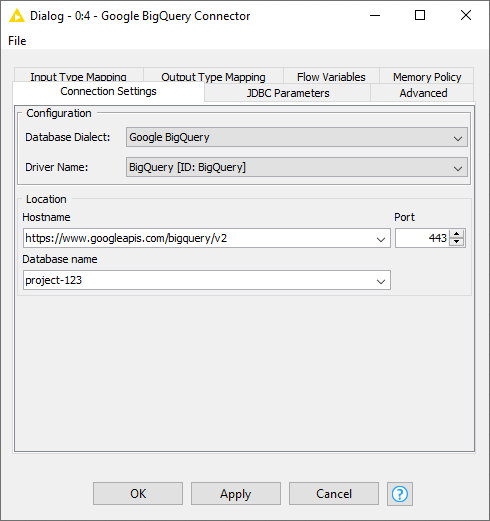Open the Database Dialect dropdown
The height and width of the screenshot is (521, 490).
pos(297,137)
